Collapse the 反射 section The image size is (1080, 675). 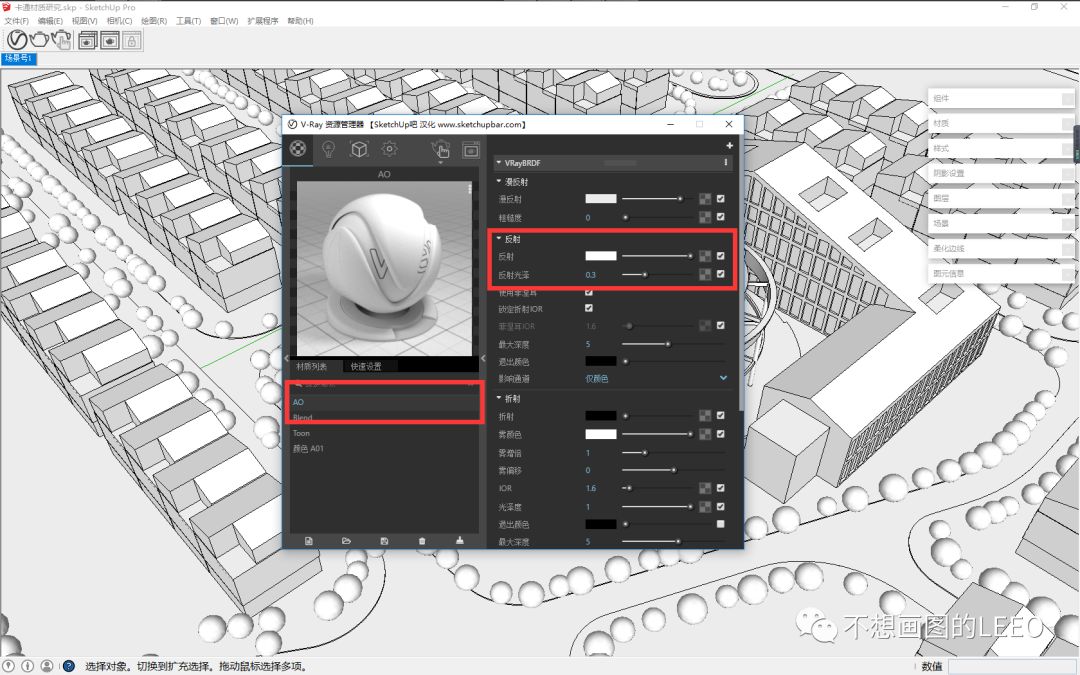500,239
